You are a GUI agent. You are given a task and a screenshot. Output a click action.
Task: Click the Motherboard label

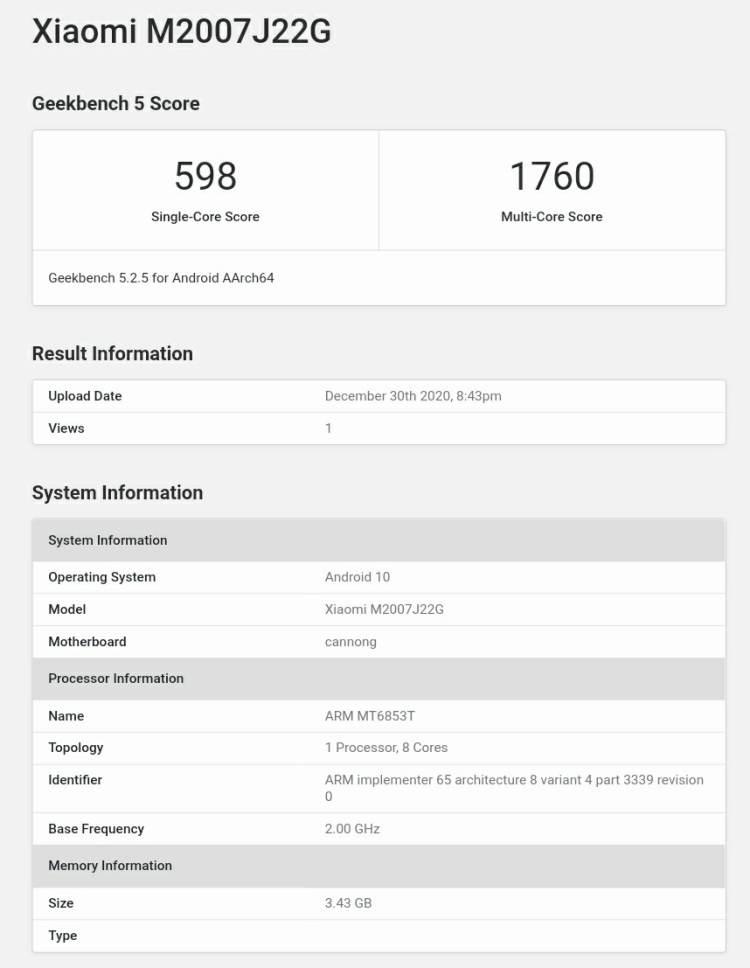point(87,641)
